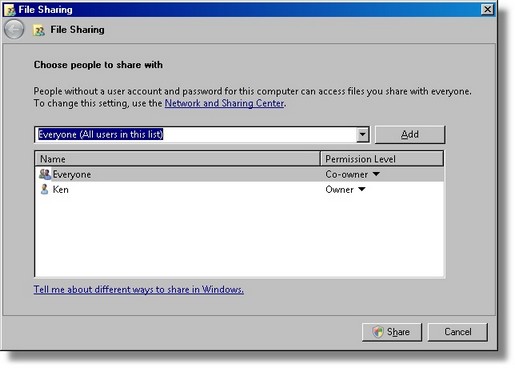Click the Permission Level column header

coord(382,159)
